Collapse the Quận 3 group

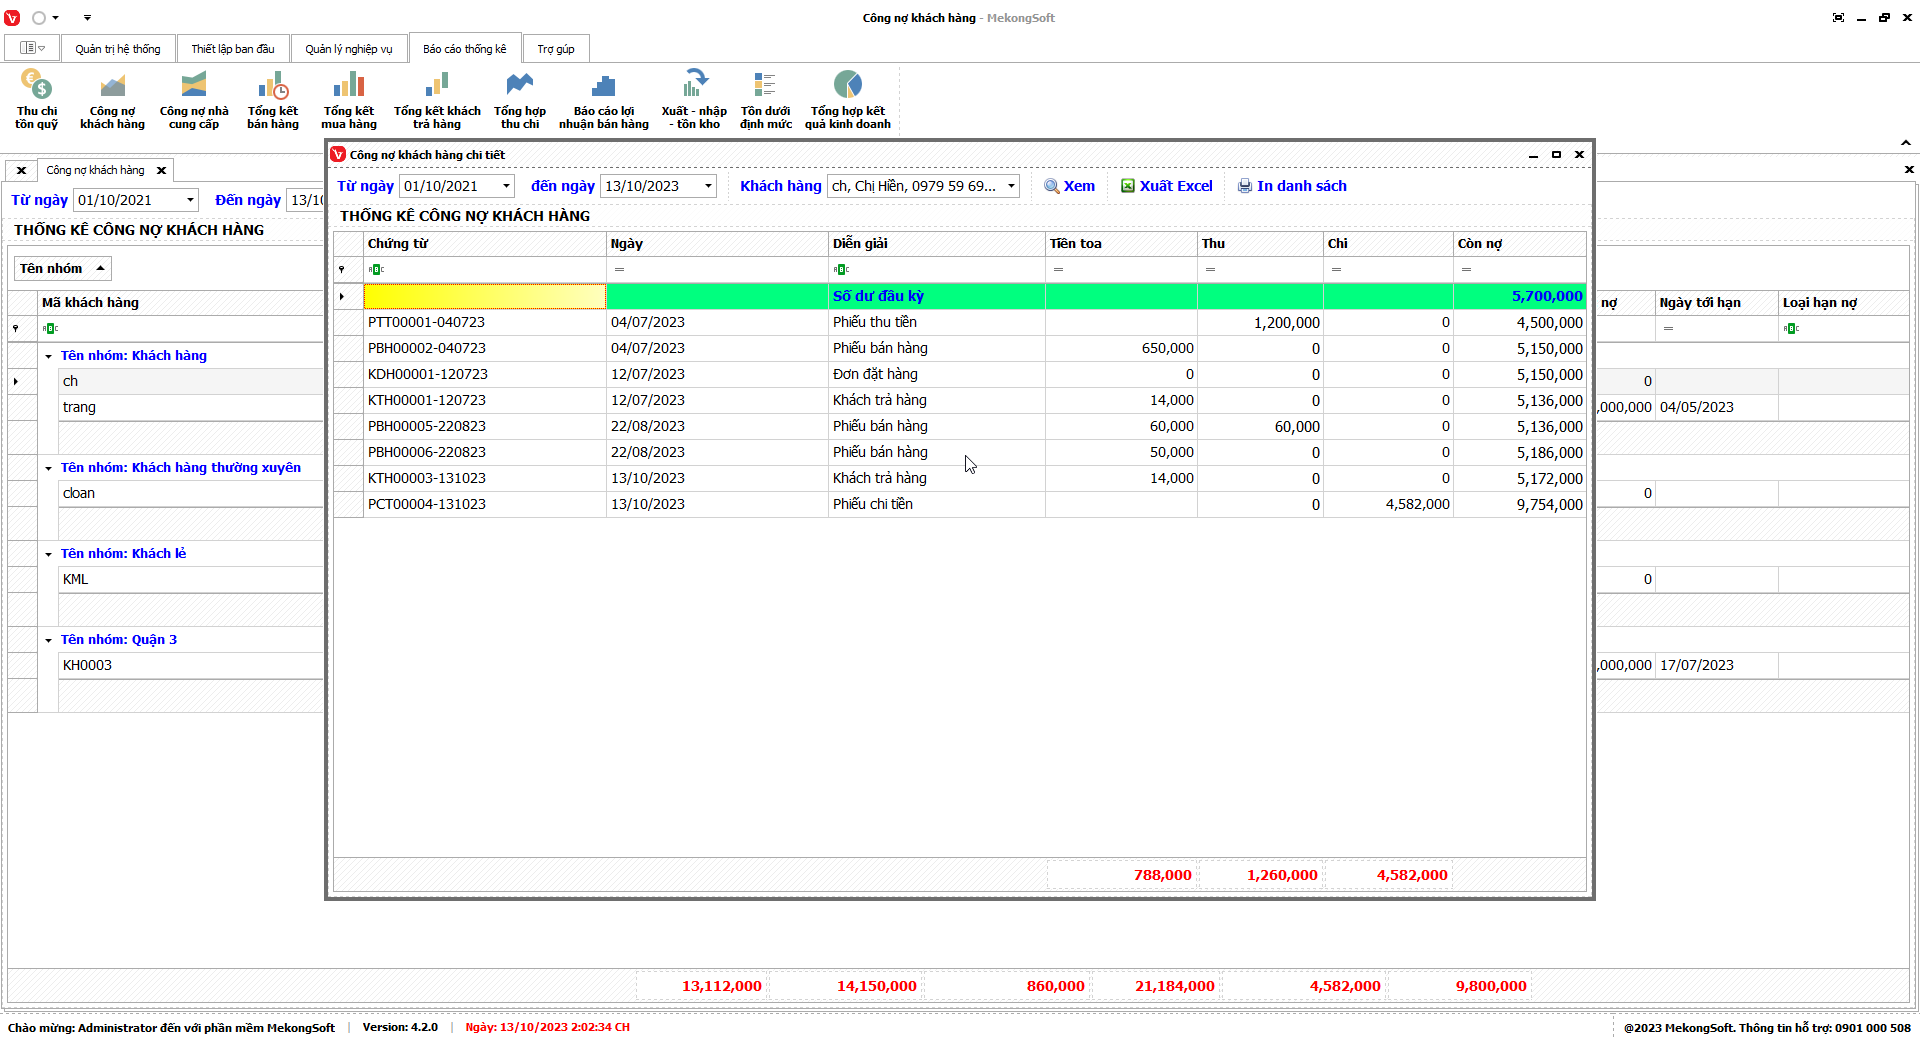tap(48, 640)
